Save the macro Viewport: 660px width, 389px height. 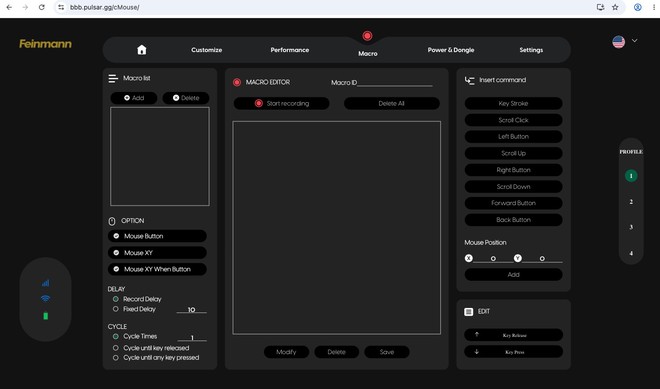click(387, 352)
